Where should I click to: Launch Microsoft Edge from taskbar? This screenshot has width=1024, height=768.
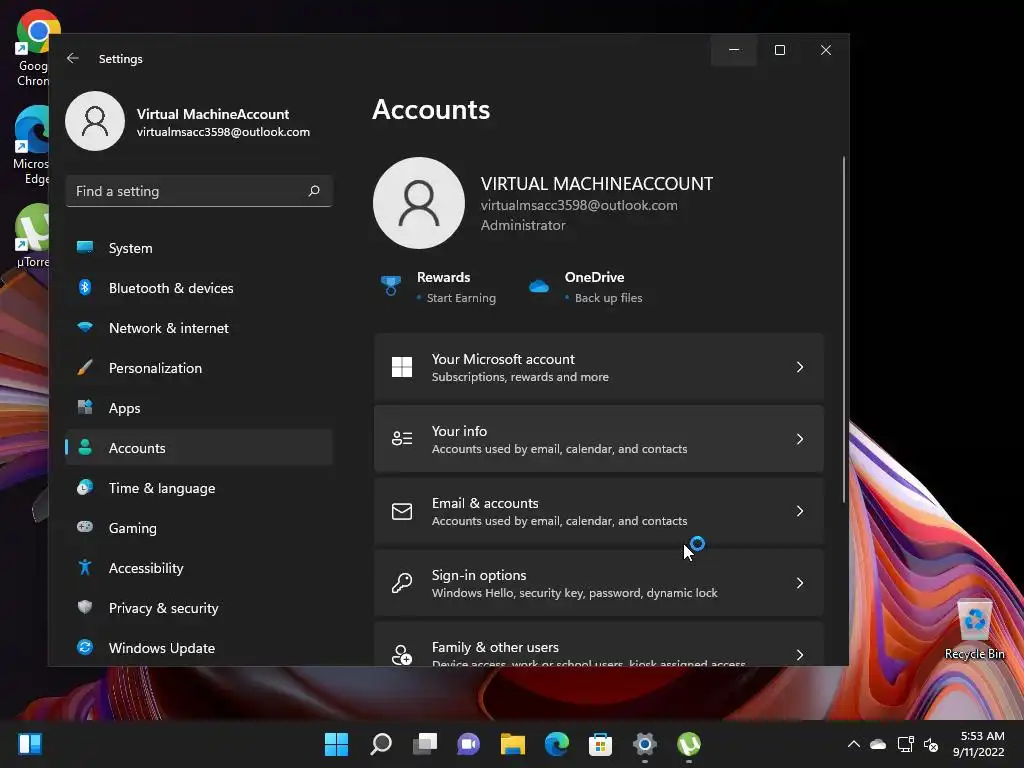pyautogui.click(x=556, y=744)
